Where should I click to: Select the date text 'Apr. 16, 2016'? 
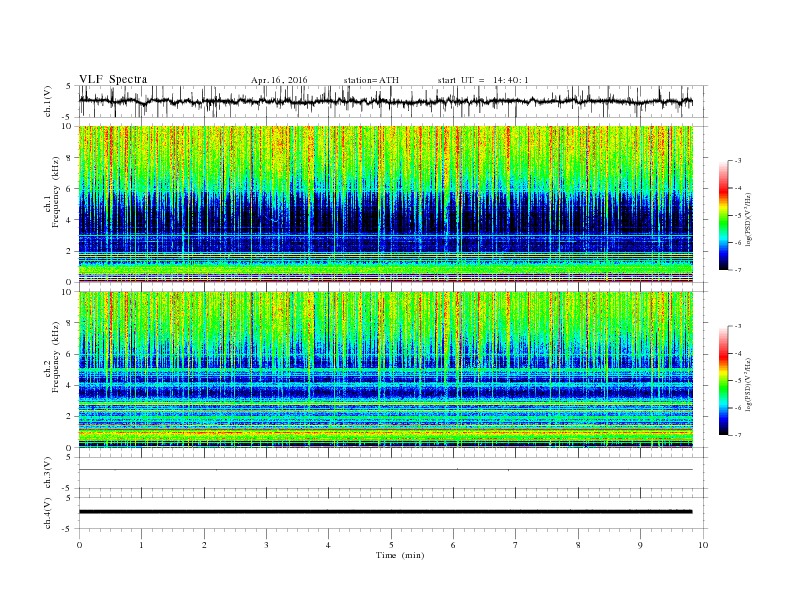[x=279, y=80]
